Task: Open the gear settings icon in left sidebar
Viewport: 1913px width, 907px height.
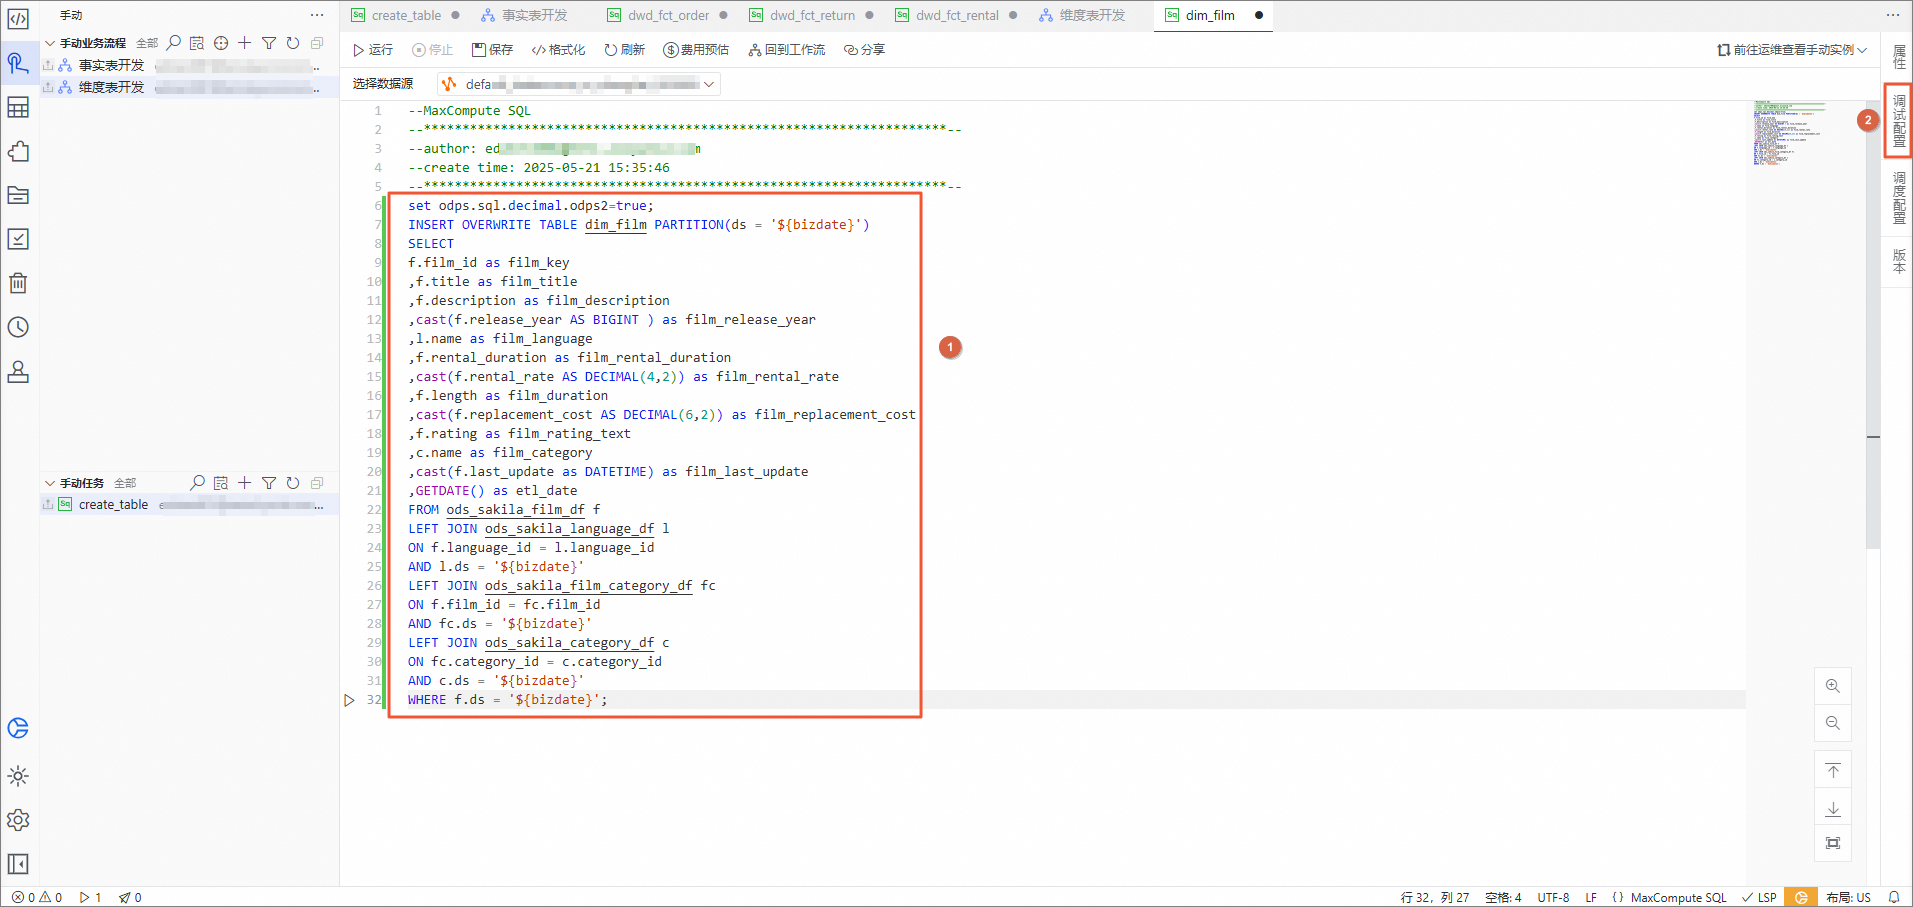Action: click(x=18, y=820)
